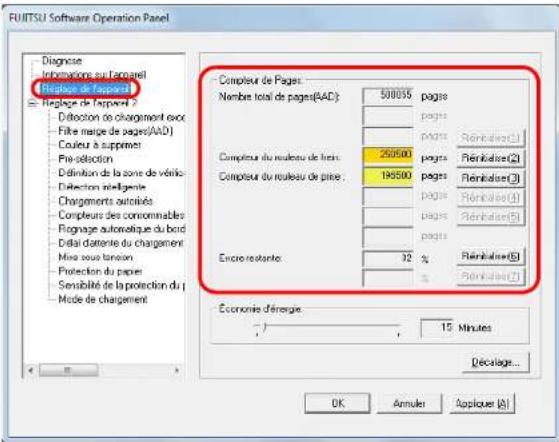Click yellow pick roller counter field
The height and width of the screenshot is (442, 559).
point(388,176)
